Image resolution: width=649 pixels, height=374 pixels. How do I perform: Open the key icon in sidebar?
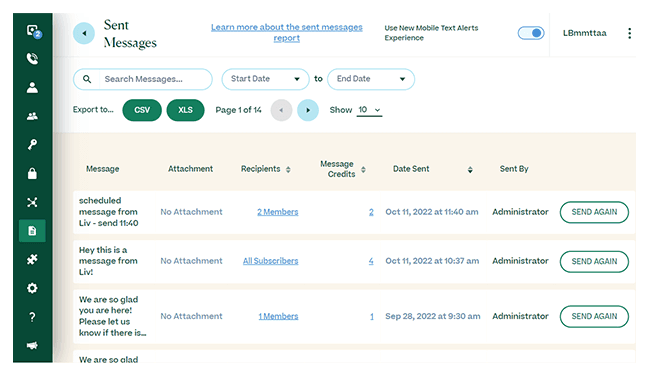click(x=32, y=144)
